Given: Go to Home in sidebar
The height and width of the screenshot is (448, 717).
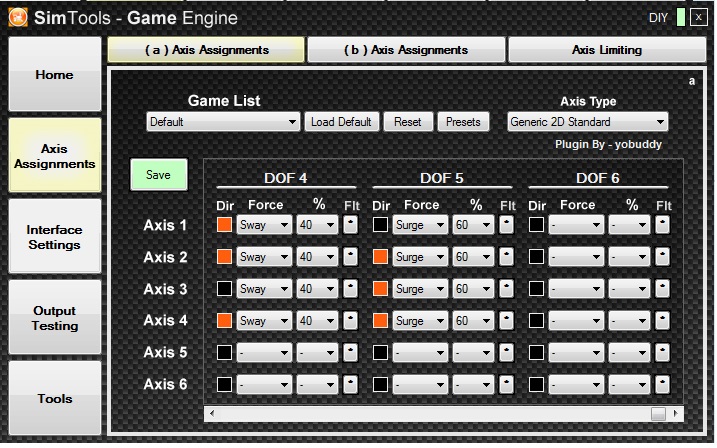Looking at the screenshot, I should (54, 75).
